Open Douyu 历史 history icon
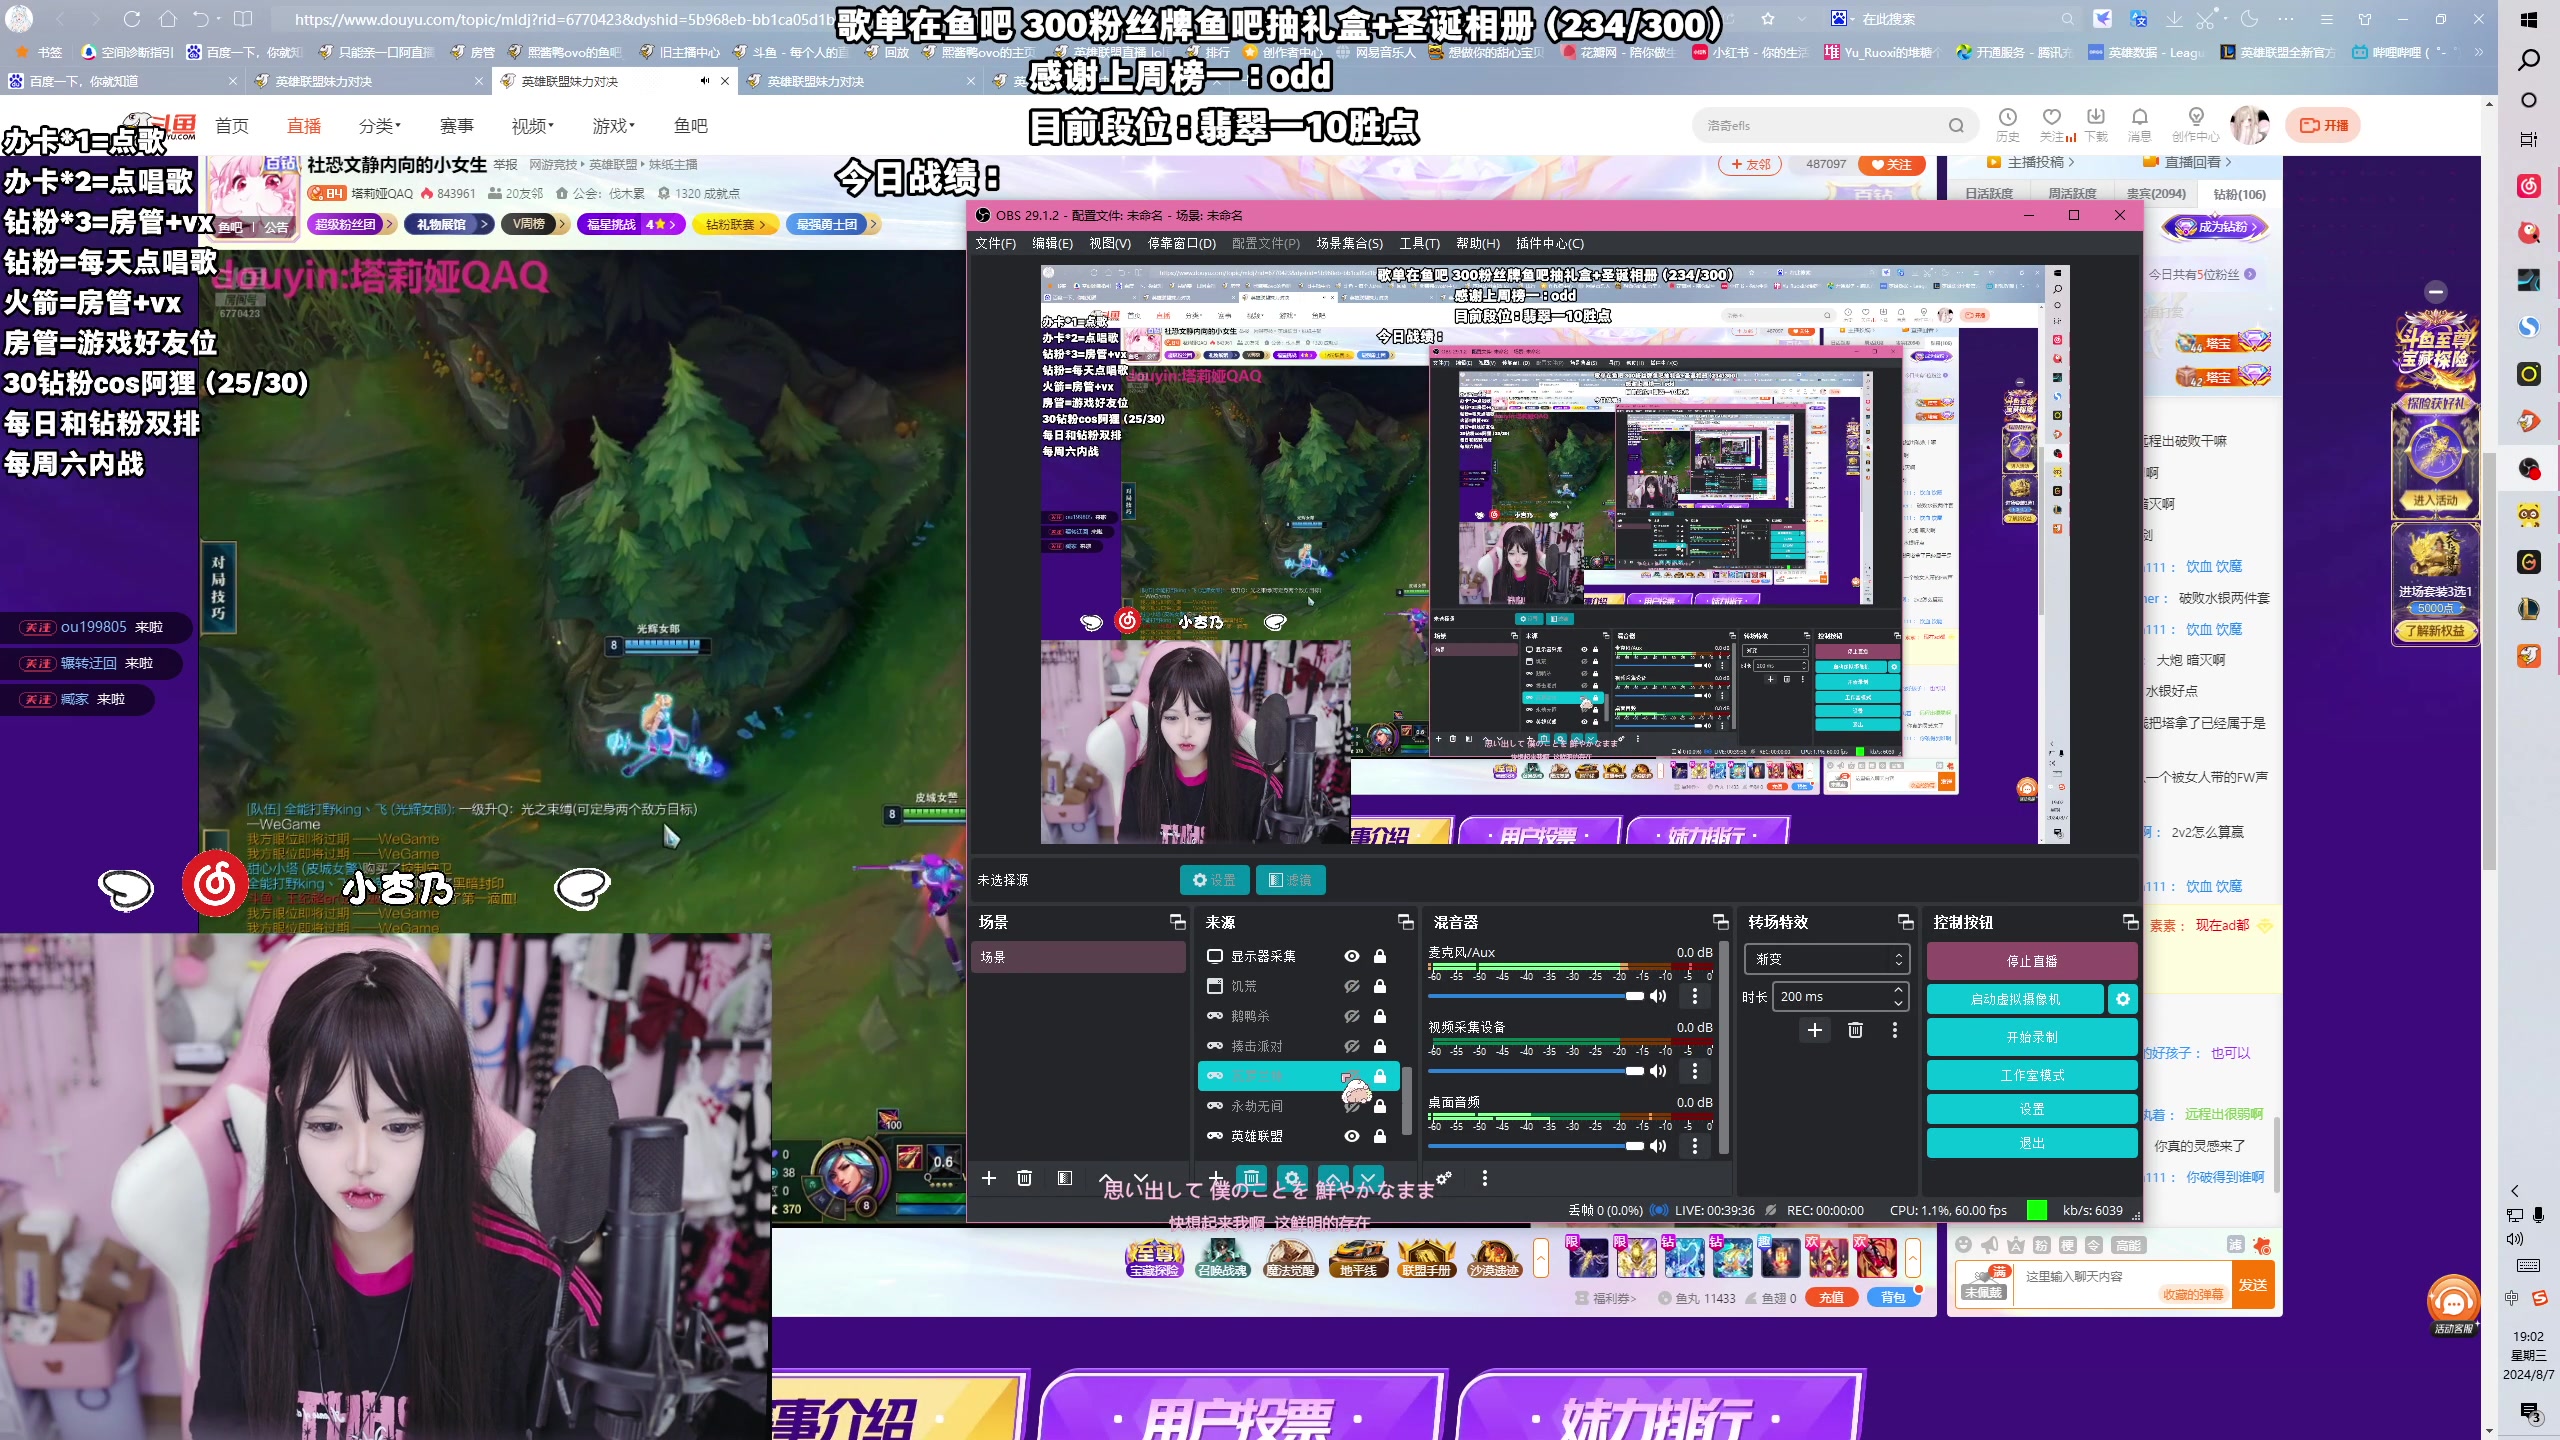The width and height of the screenshot is (2560, 1440). click(2007, 125)
